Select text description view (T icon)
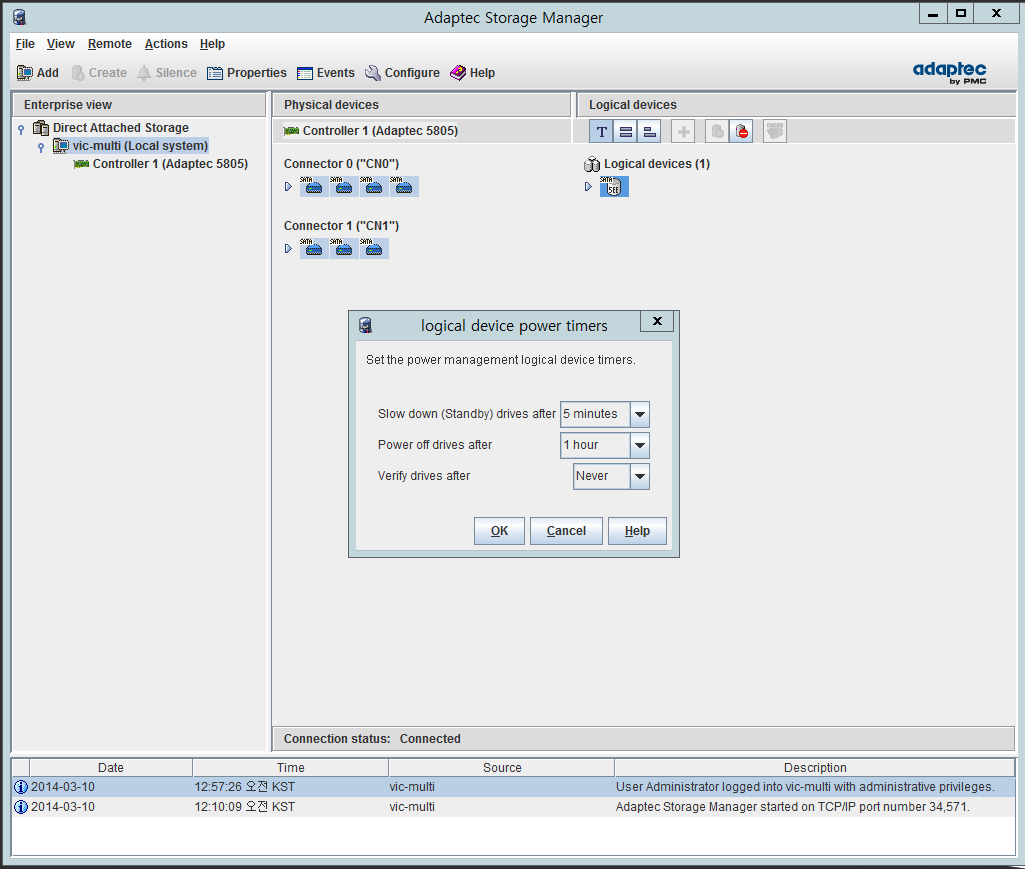The width and height of the screenshot is (1025, 869). 601,131
